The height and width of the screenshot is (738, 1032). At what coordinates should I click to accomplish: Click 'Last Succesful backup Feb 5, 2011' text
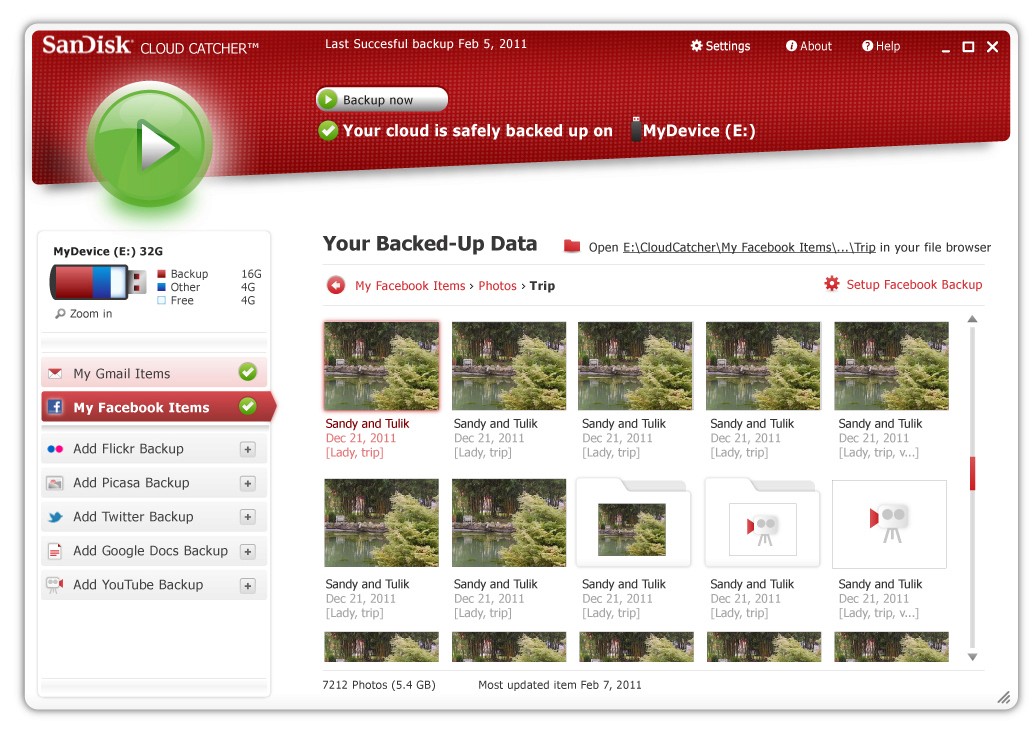point(426,44)
